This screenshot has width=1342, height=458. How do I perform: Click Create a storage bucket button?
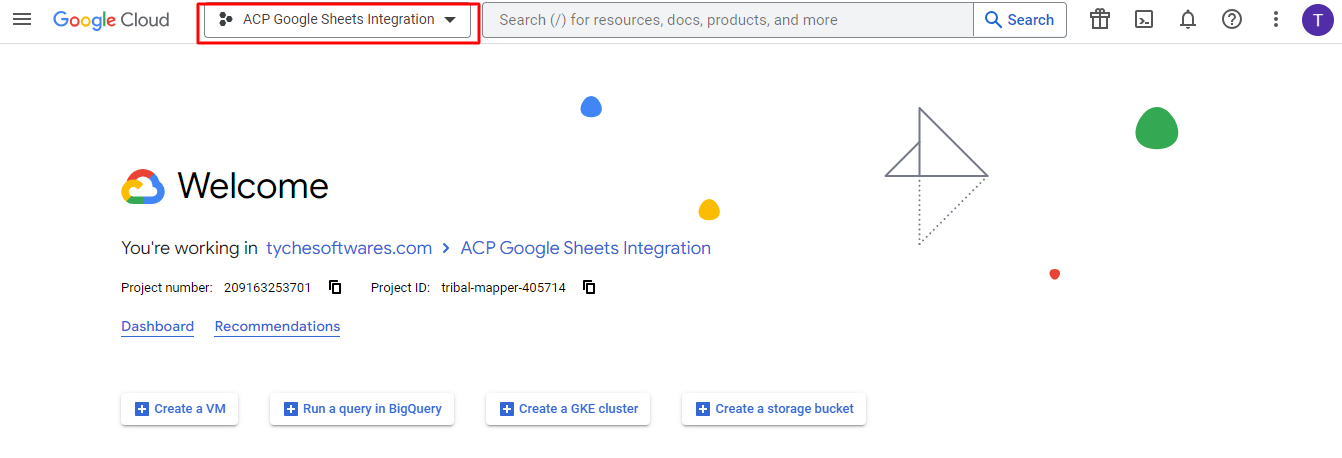click(x=774, y=409)
